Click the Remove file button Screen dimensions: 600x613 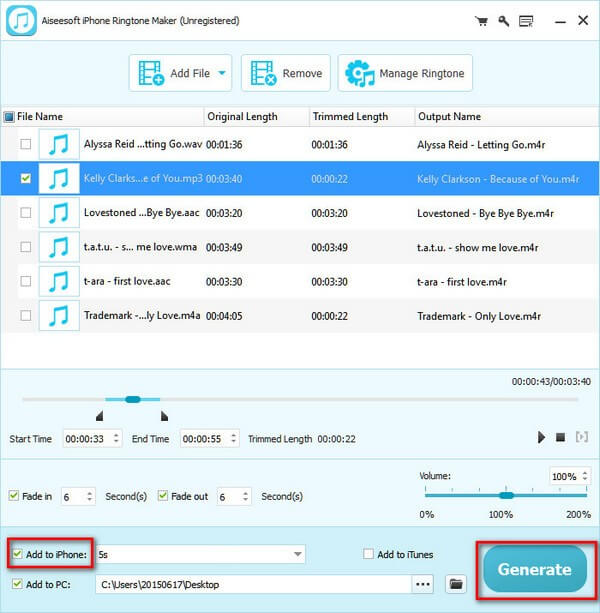pos(286,73)
